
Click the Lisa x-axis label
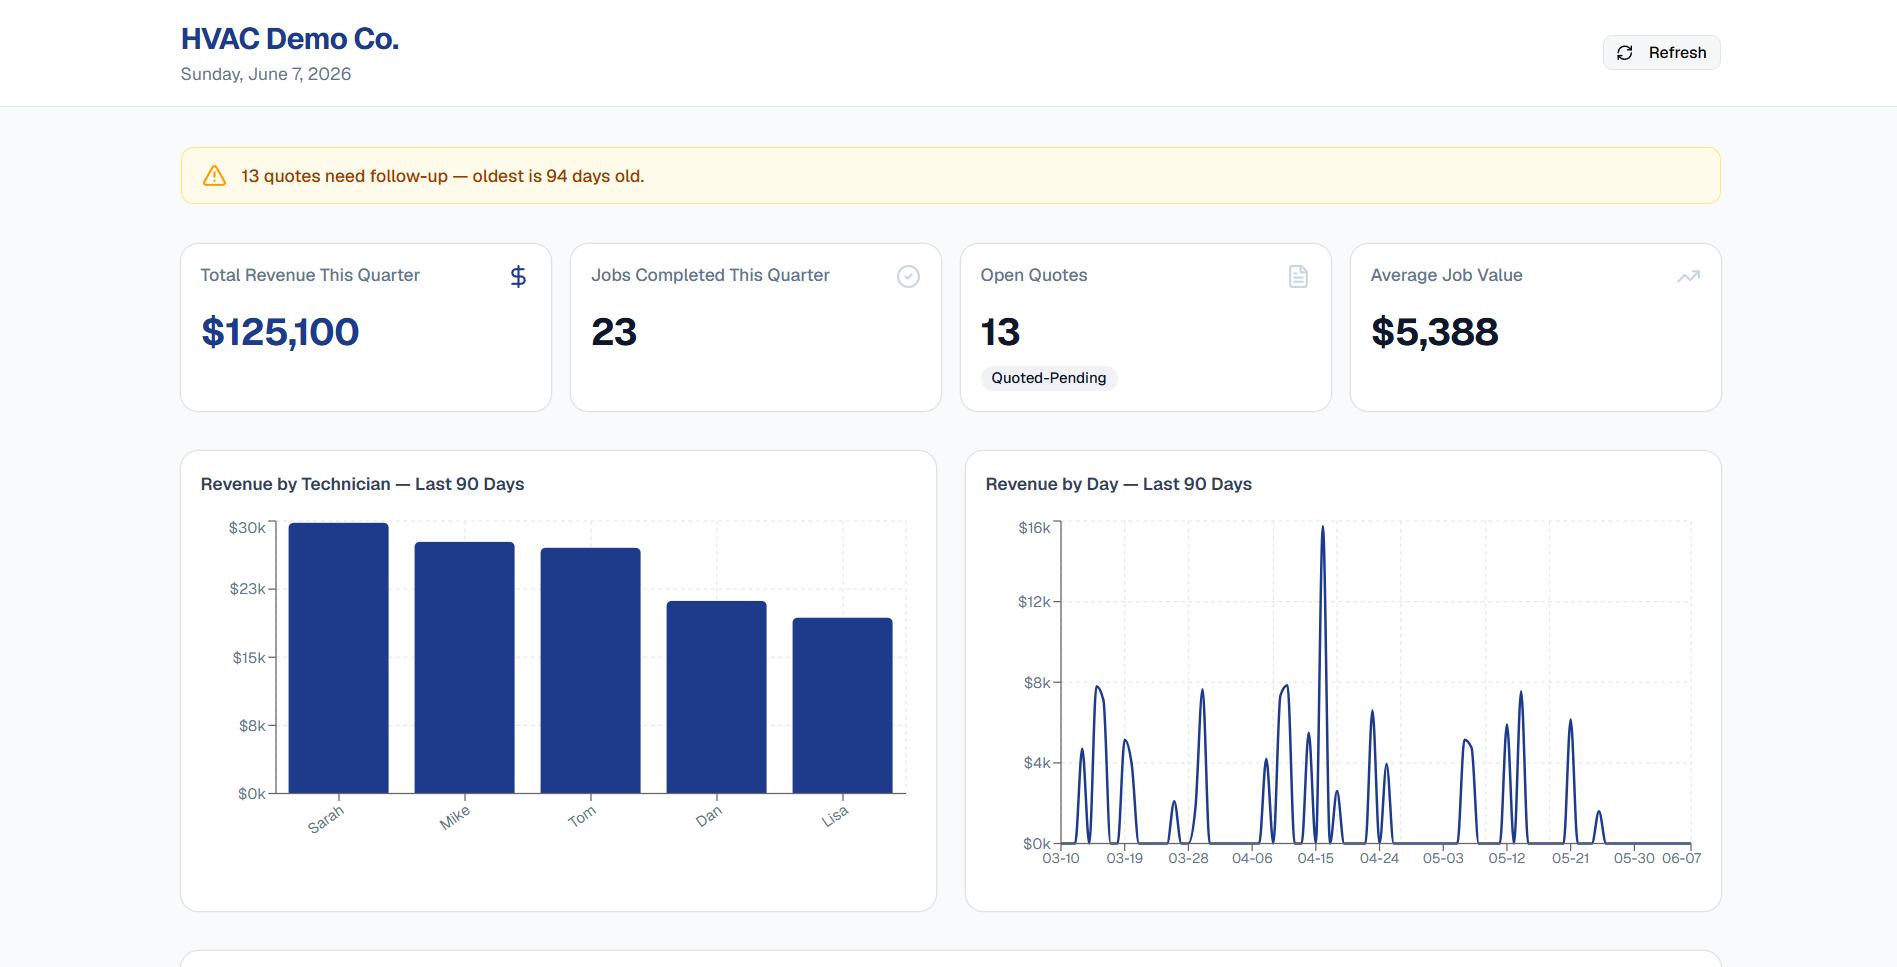[x=835, y=816]
